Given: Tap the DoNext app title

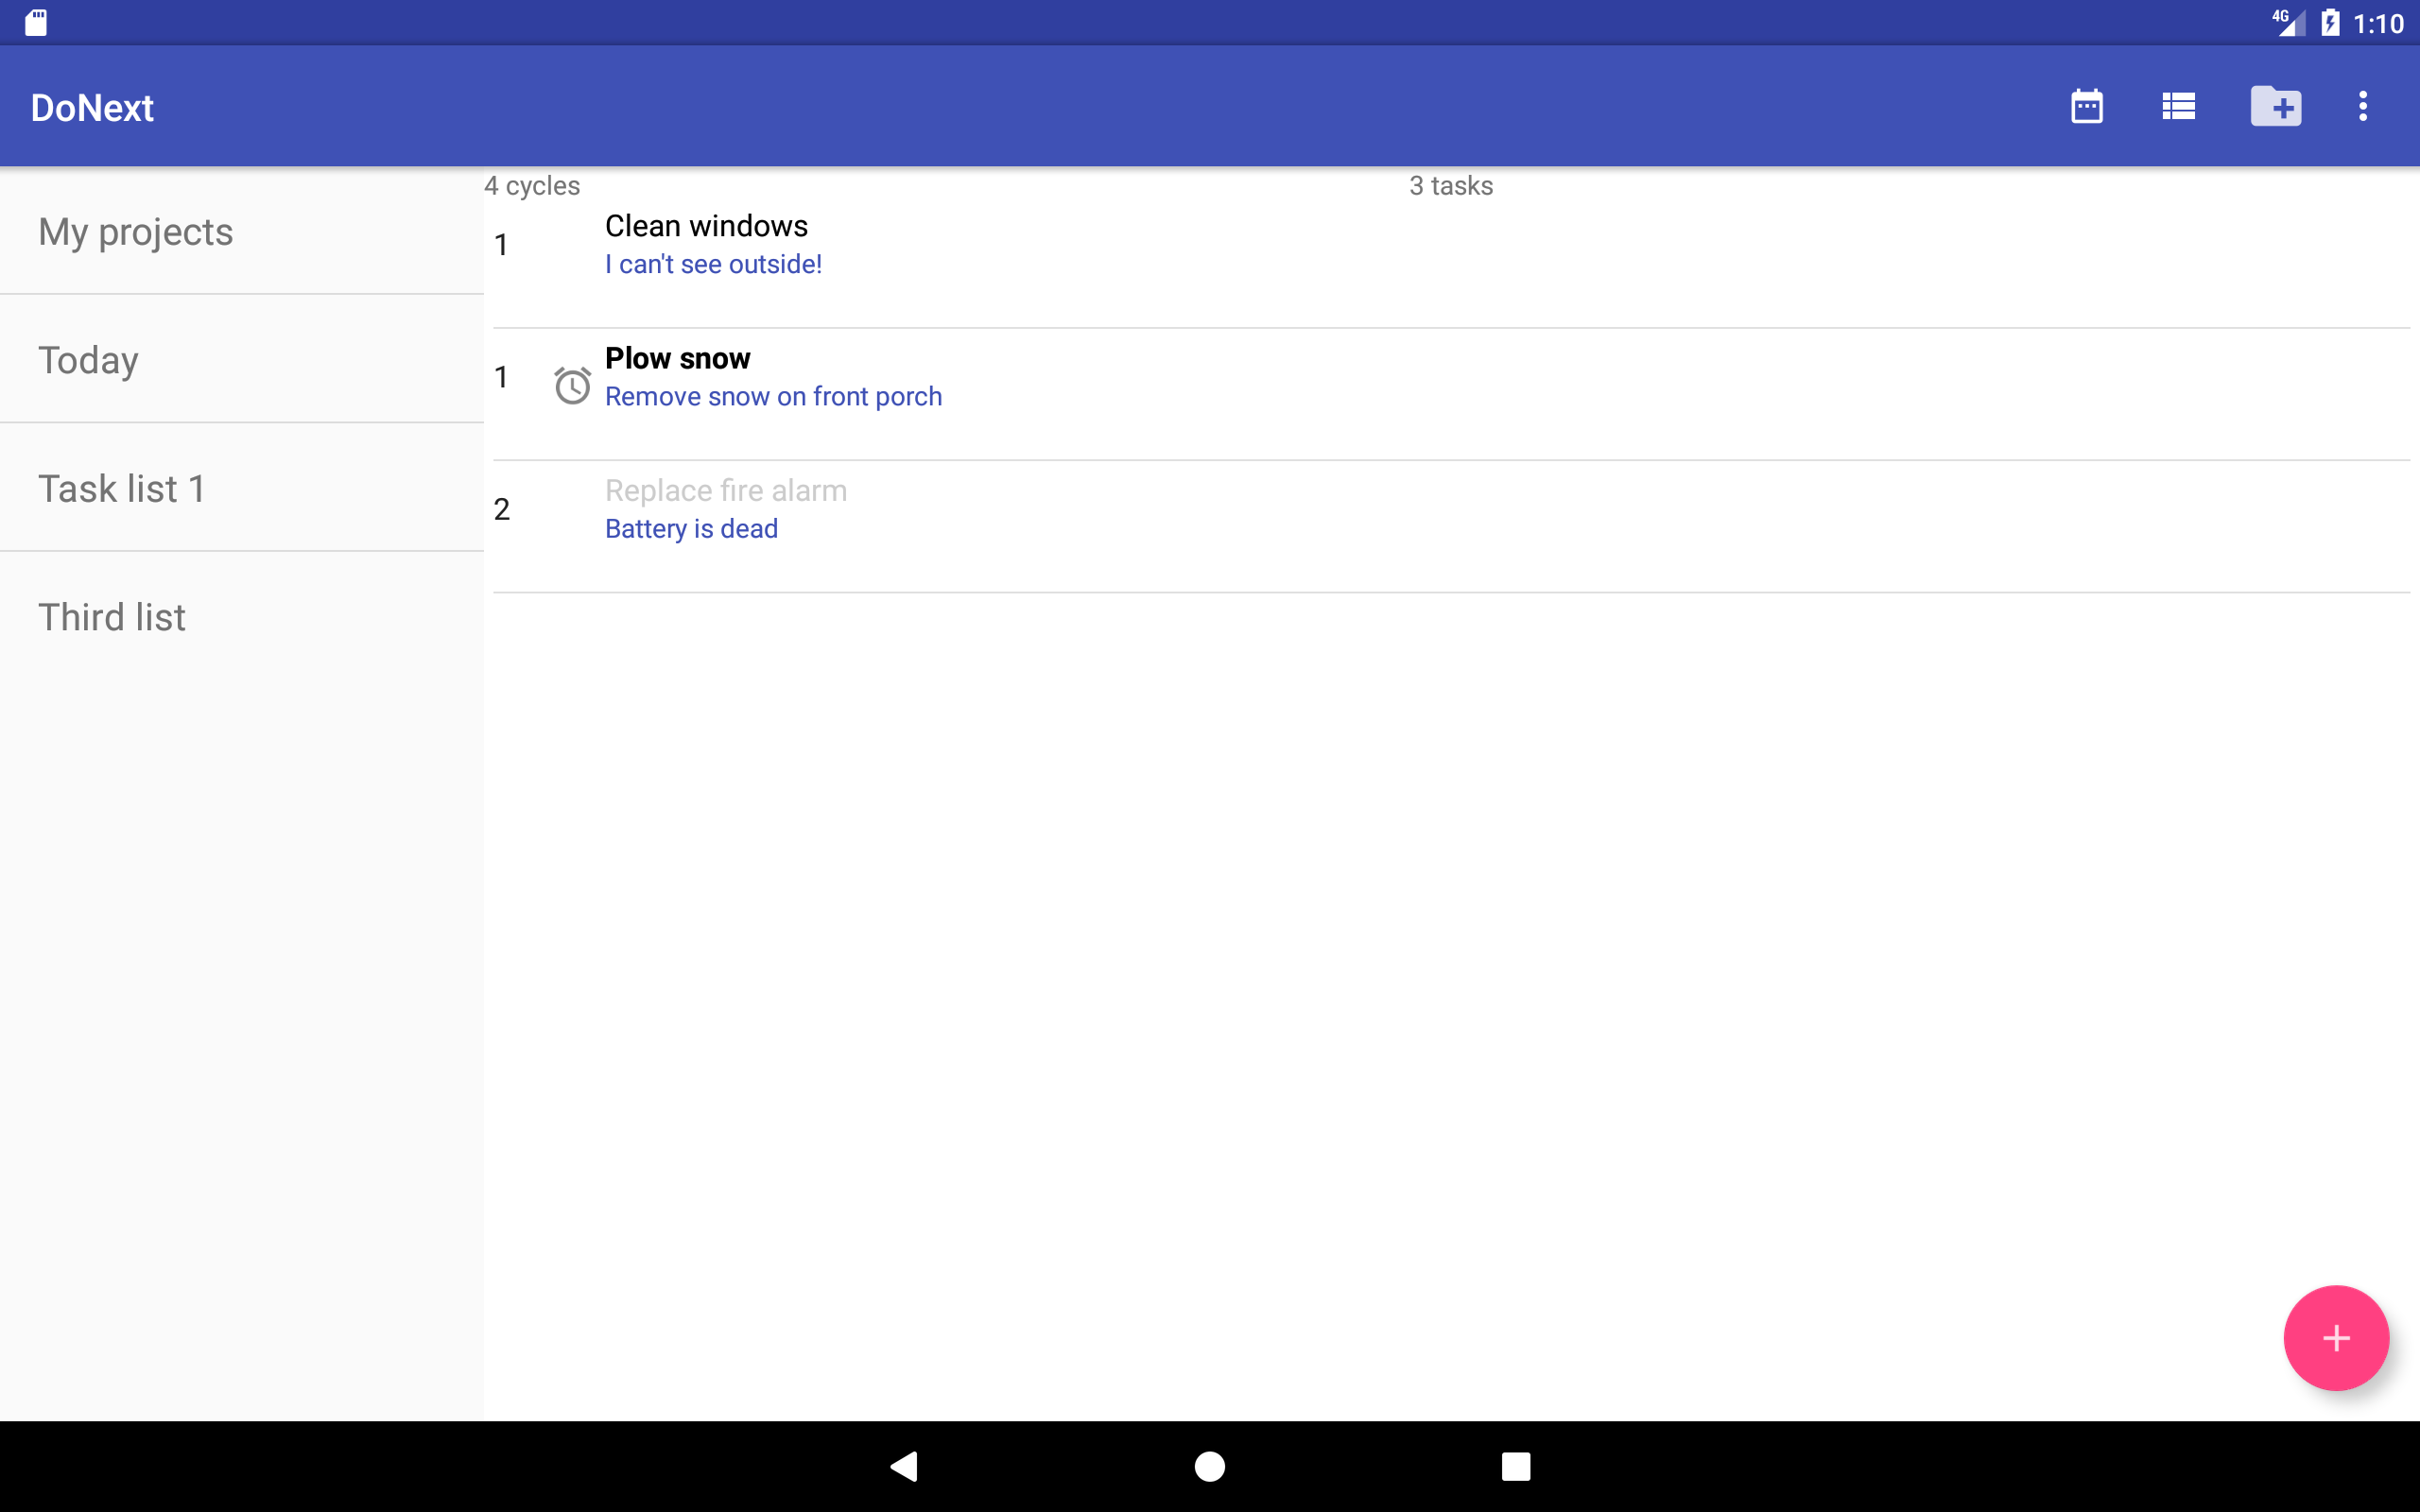Looking at the screenshot, I should tap(92, 108).
